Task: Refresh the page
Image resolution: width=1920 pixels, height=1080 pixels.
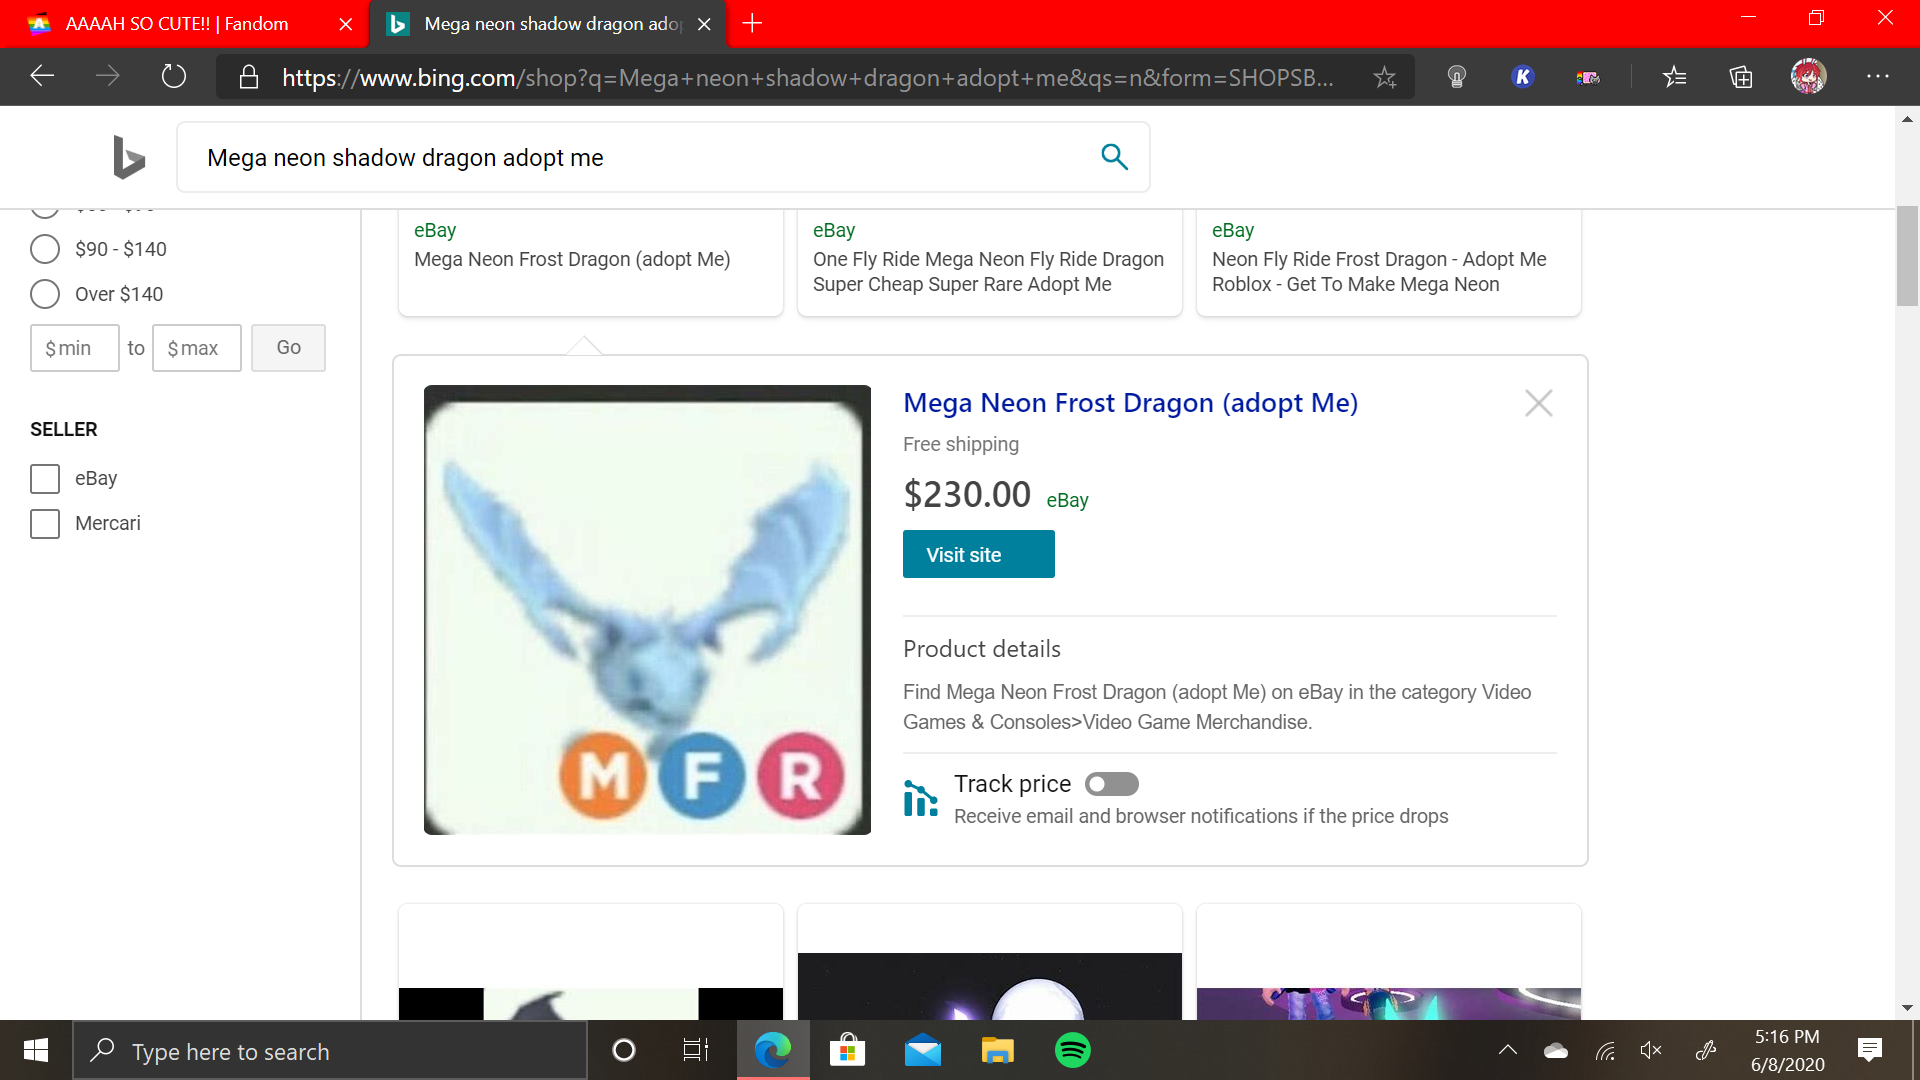Action: click(x=174, y=77)
